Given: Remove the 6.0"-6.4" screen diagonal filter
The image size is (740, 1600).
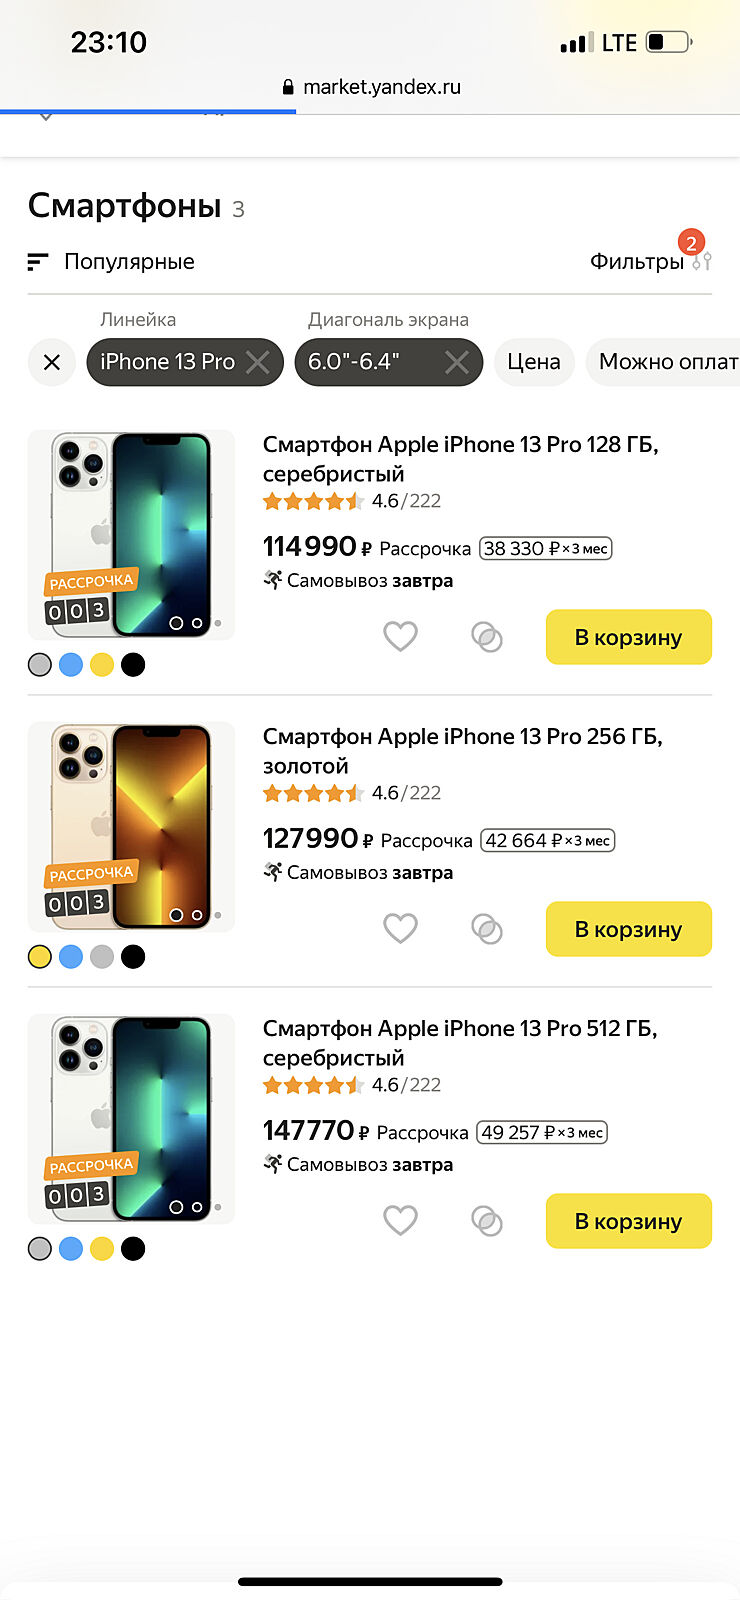Looking at the screenshot, I should (457, 362).
